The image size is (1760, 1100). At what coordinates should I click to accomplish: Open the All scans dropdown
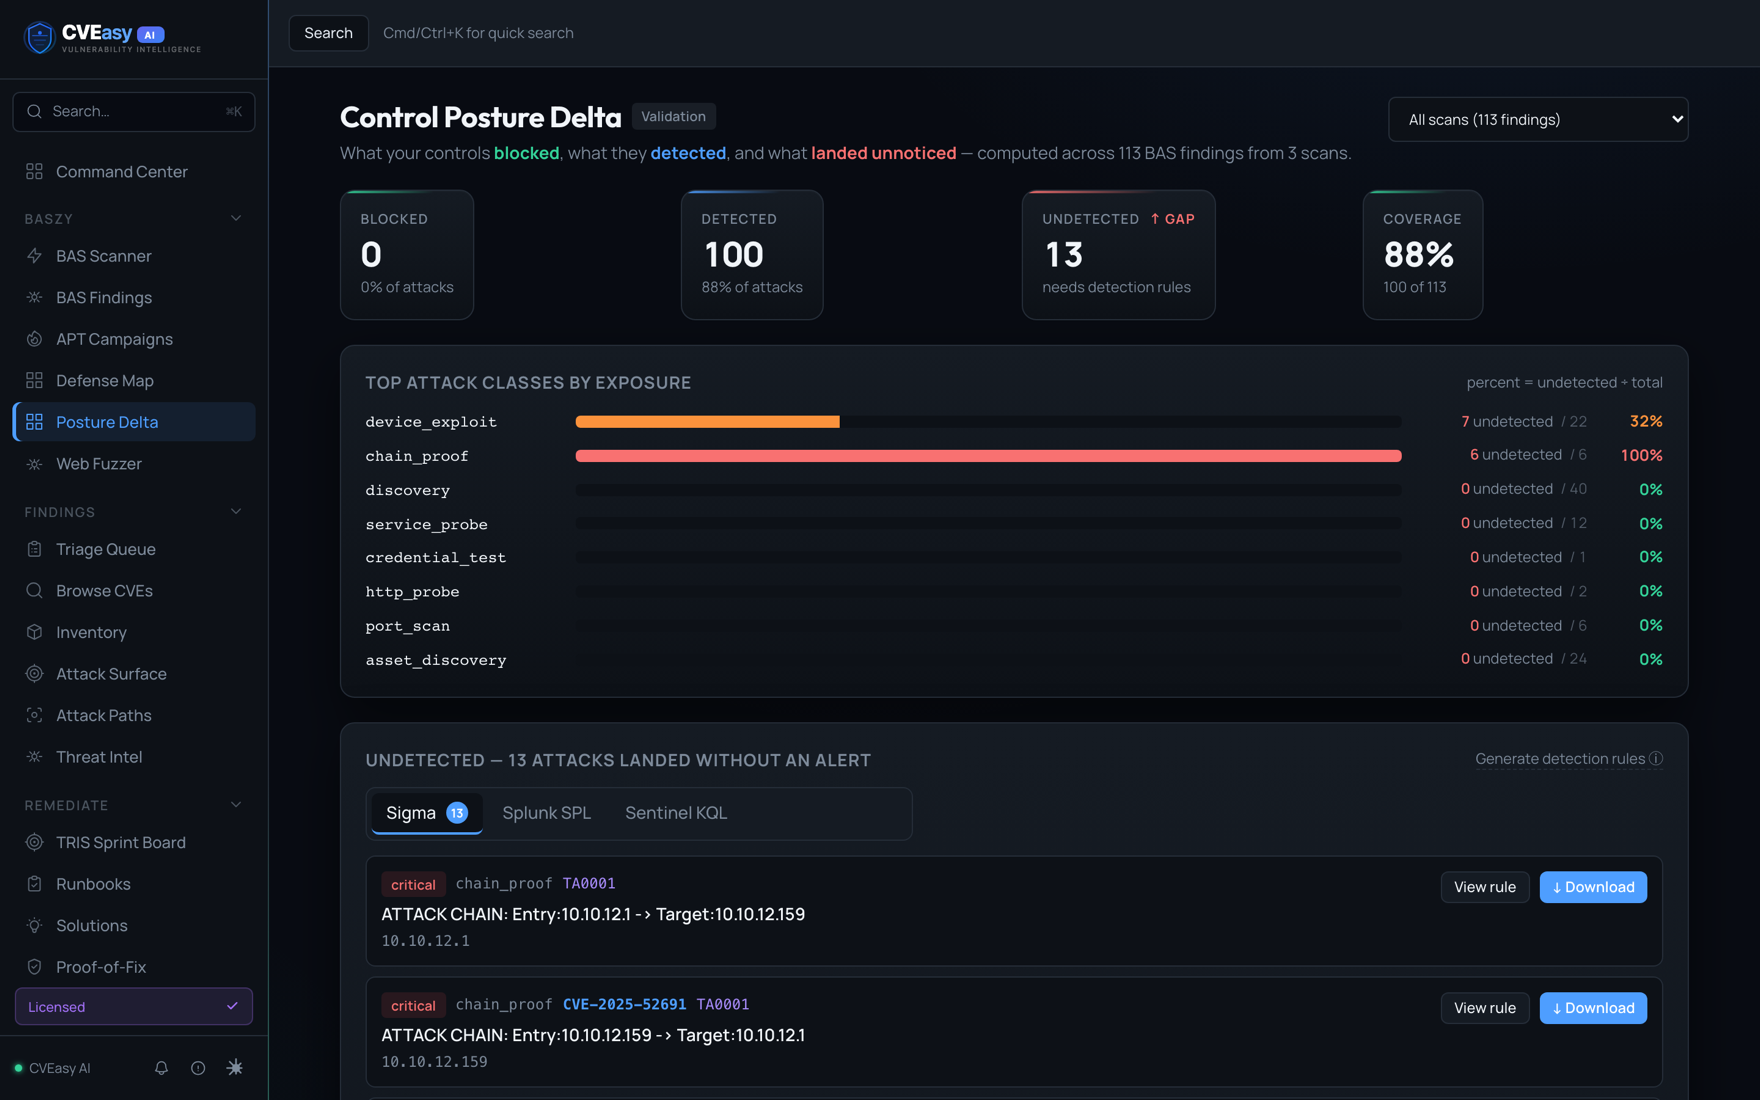click(x=1538, y=119)
